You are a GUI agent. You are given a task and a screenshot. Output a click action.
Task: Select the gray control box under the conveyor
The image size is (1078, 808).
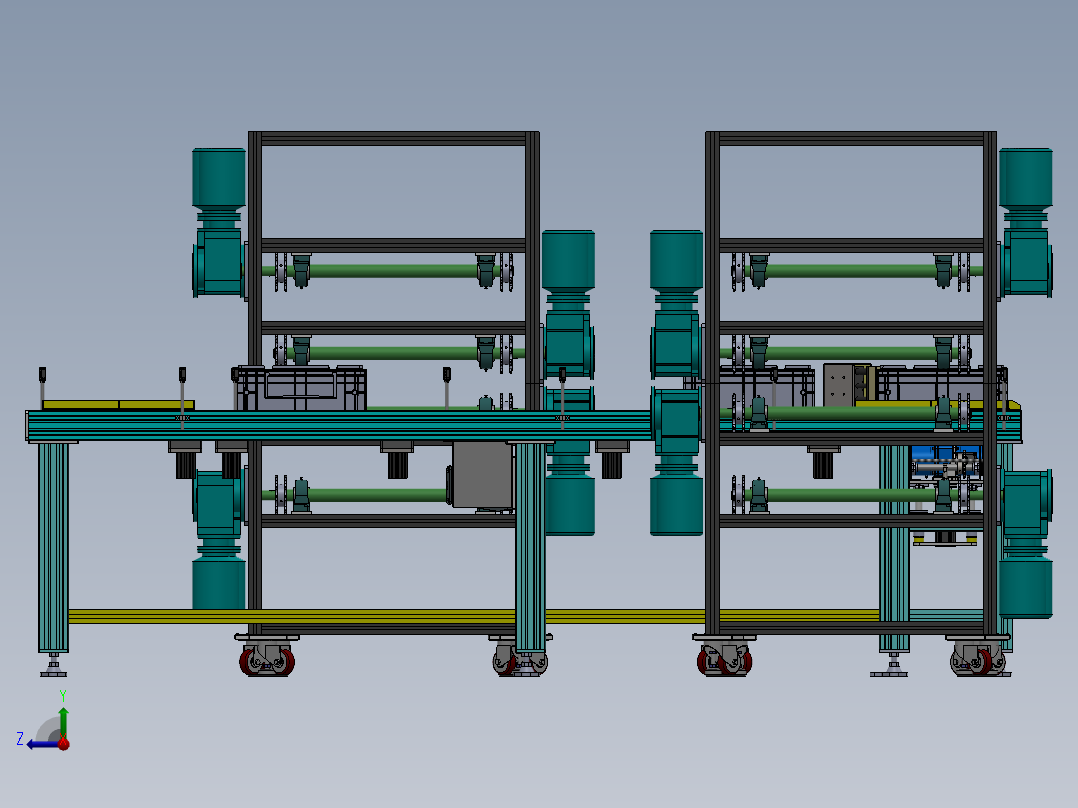[483, 474]
